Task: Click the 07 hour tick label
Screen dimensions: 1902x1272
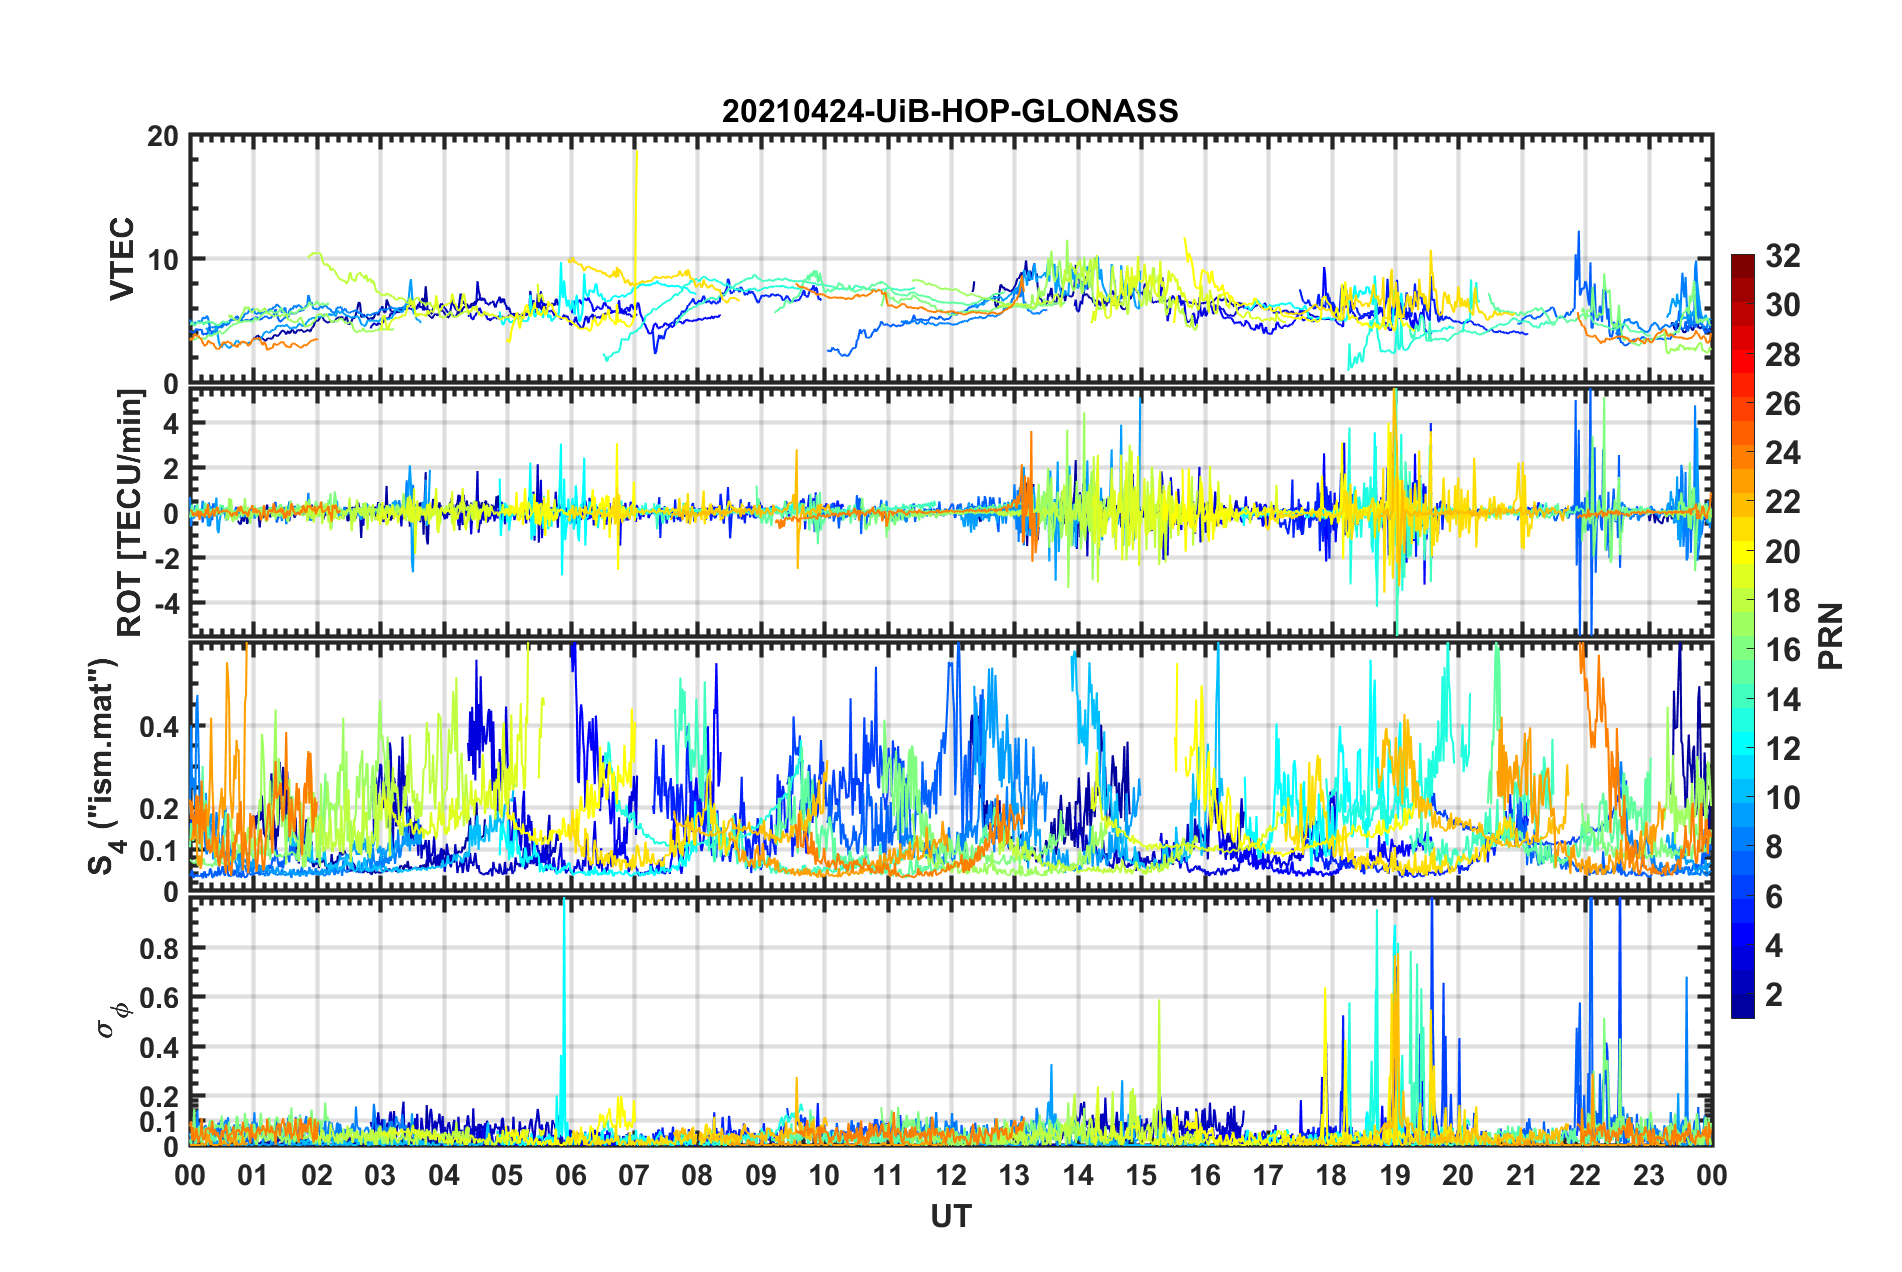Action: [x=634, y=1175]
